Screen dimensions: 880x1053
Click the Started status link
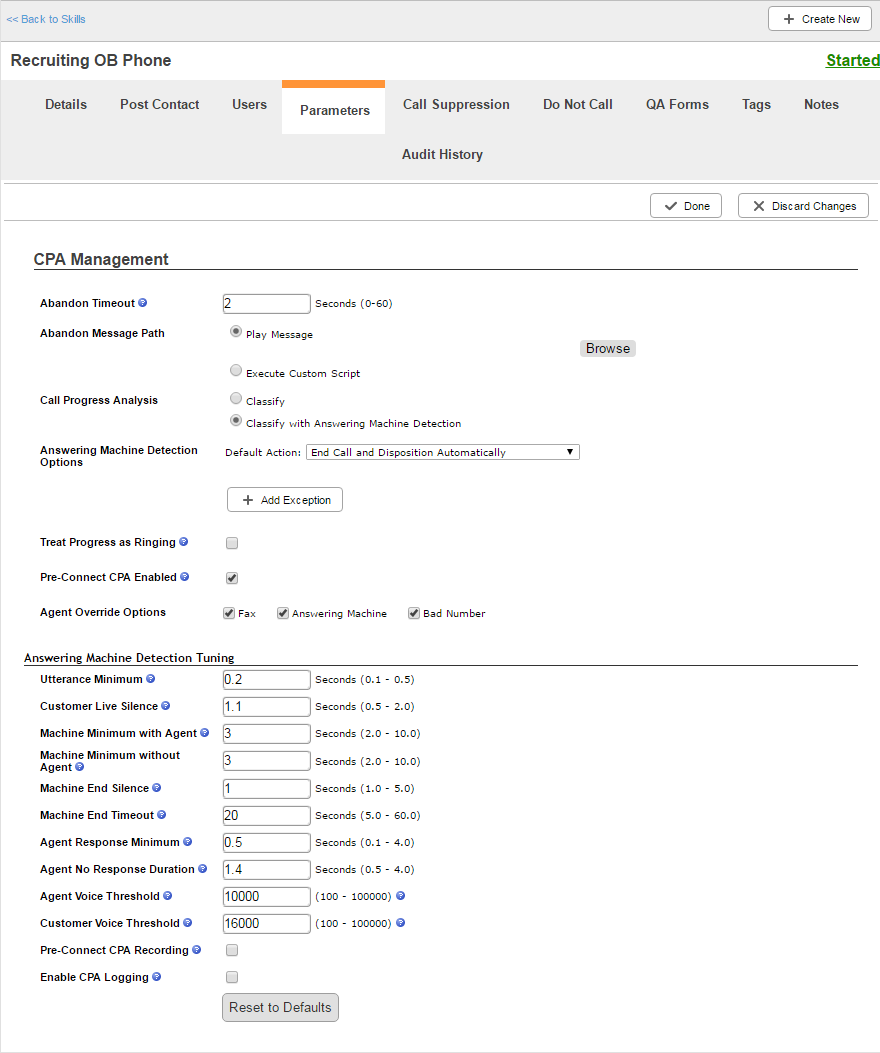click(852, 60)
